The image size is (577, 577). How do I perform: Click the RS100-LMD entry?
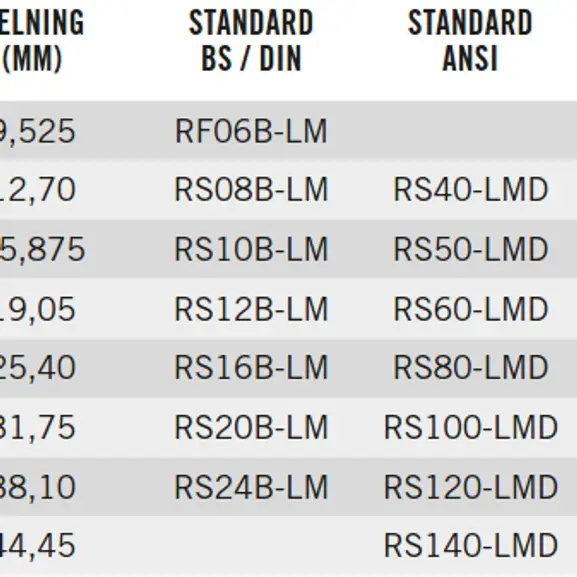pos(471,427)
